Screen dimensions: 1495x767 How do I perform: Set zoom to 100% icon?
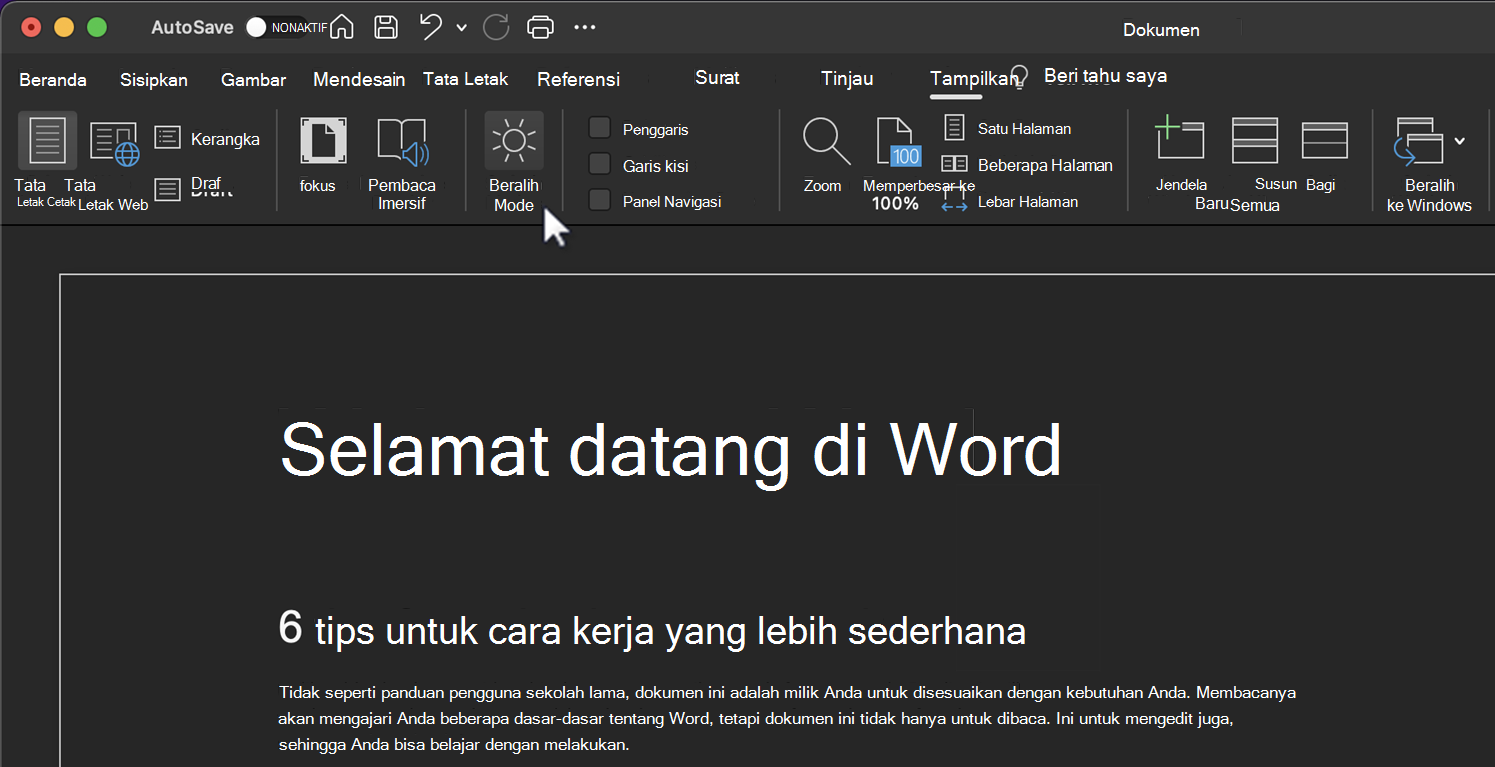click(x=897, y=141)
